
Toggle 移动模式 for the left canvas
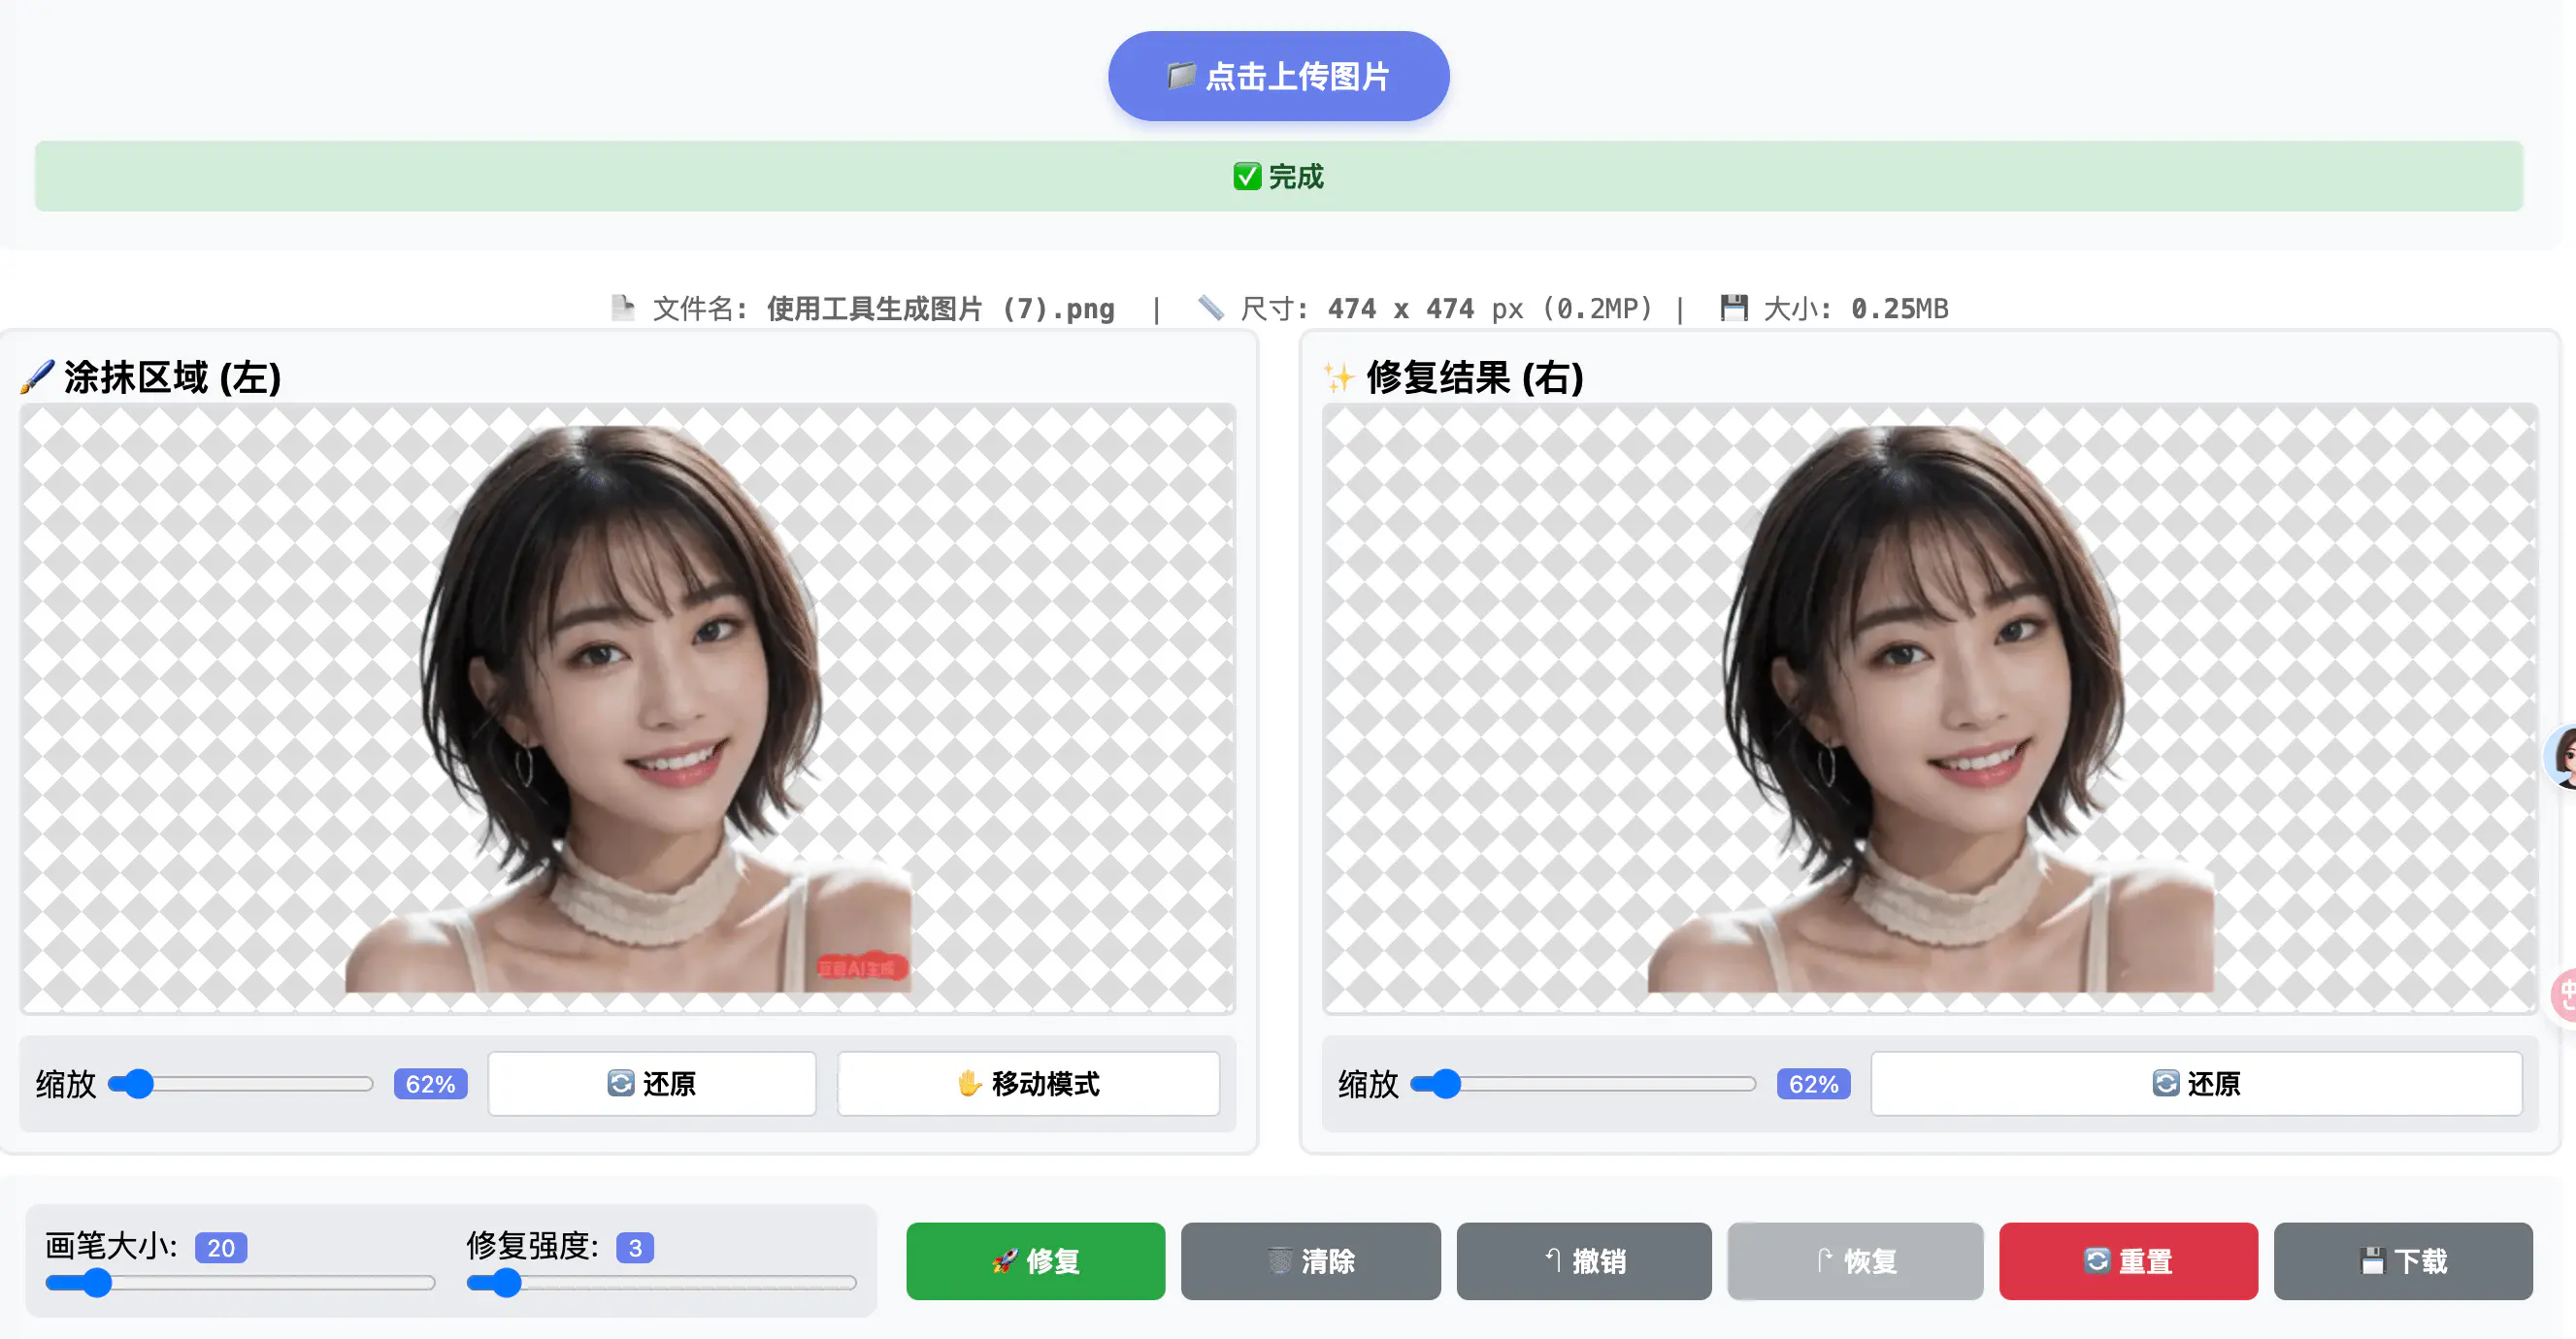(x=1028, y=1083)
